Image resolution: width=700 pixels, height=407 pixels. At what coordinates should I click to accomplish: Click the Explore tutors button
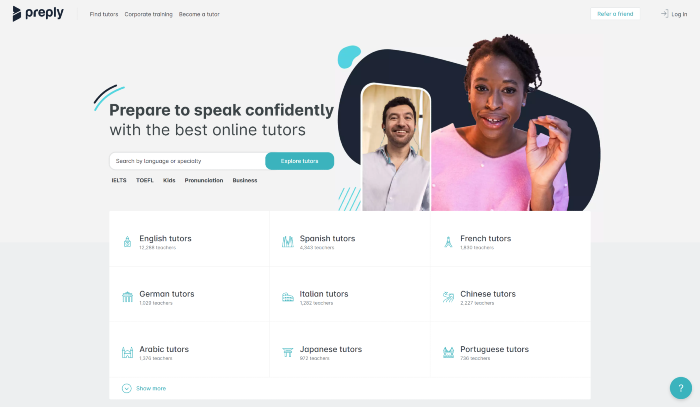click(x=300, y=161)
